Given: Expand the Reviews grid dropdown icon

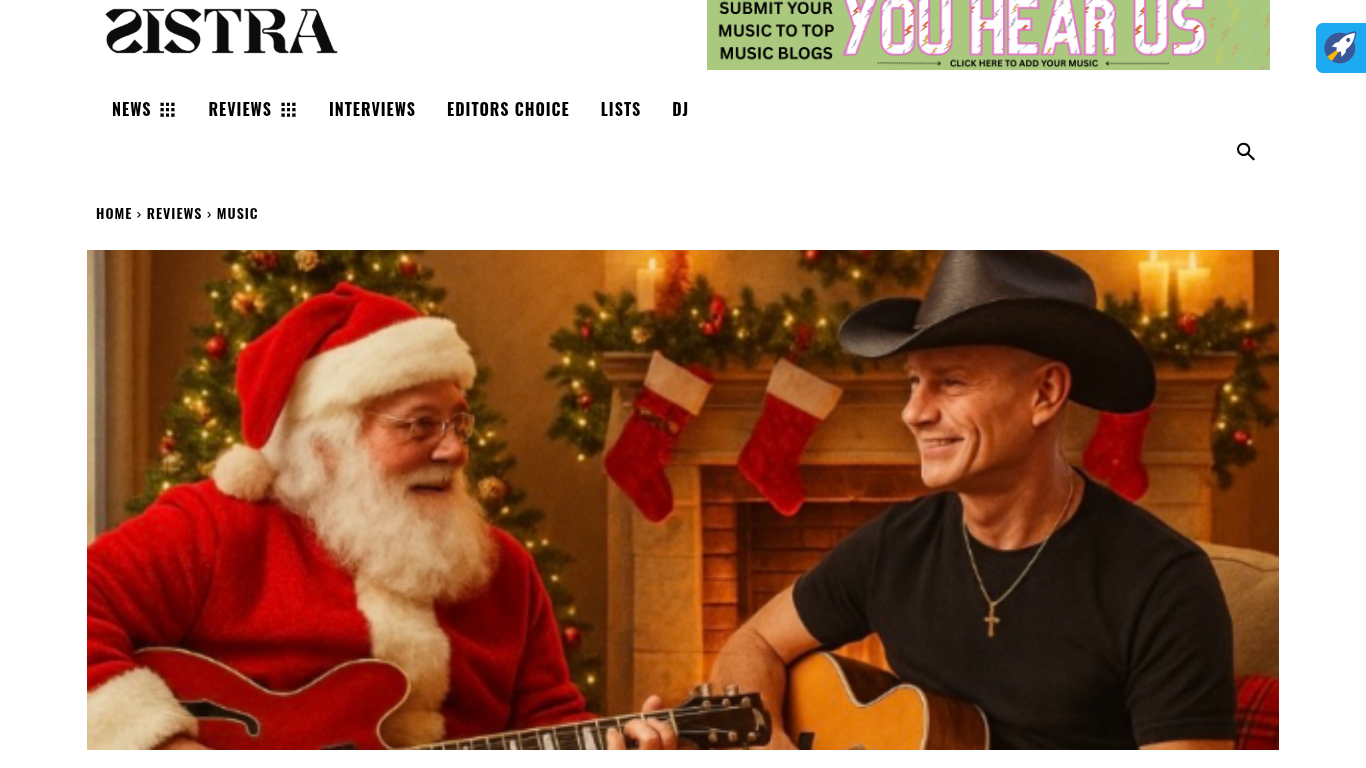Looking at the screenshot, I should point(289,110).
